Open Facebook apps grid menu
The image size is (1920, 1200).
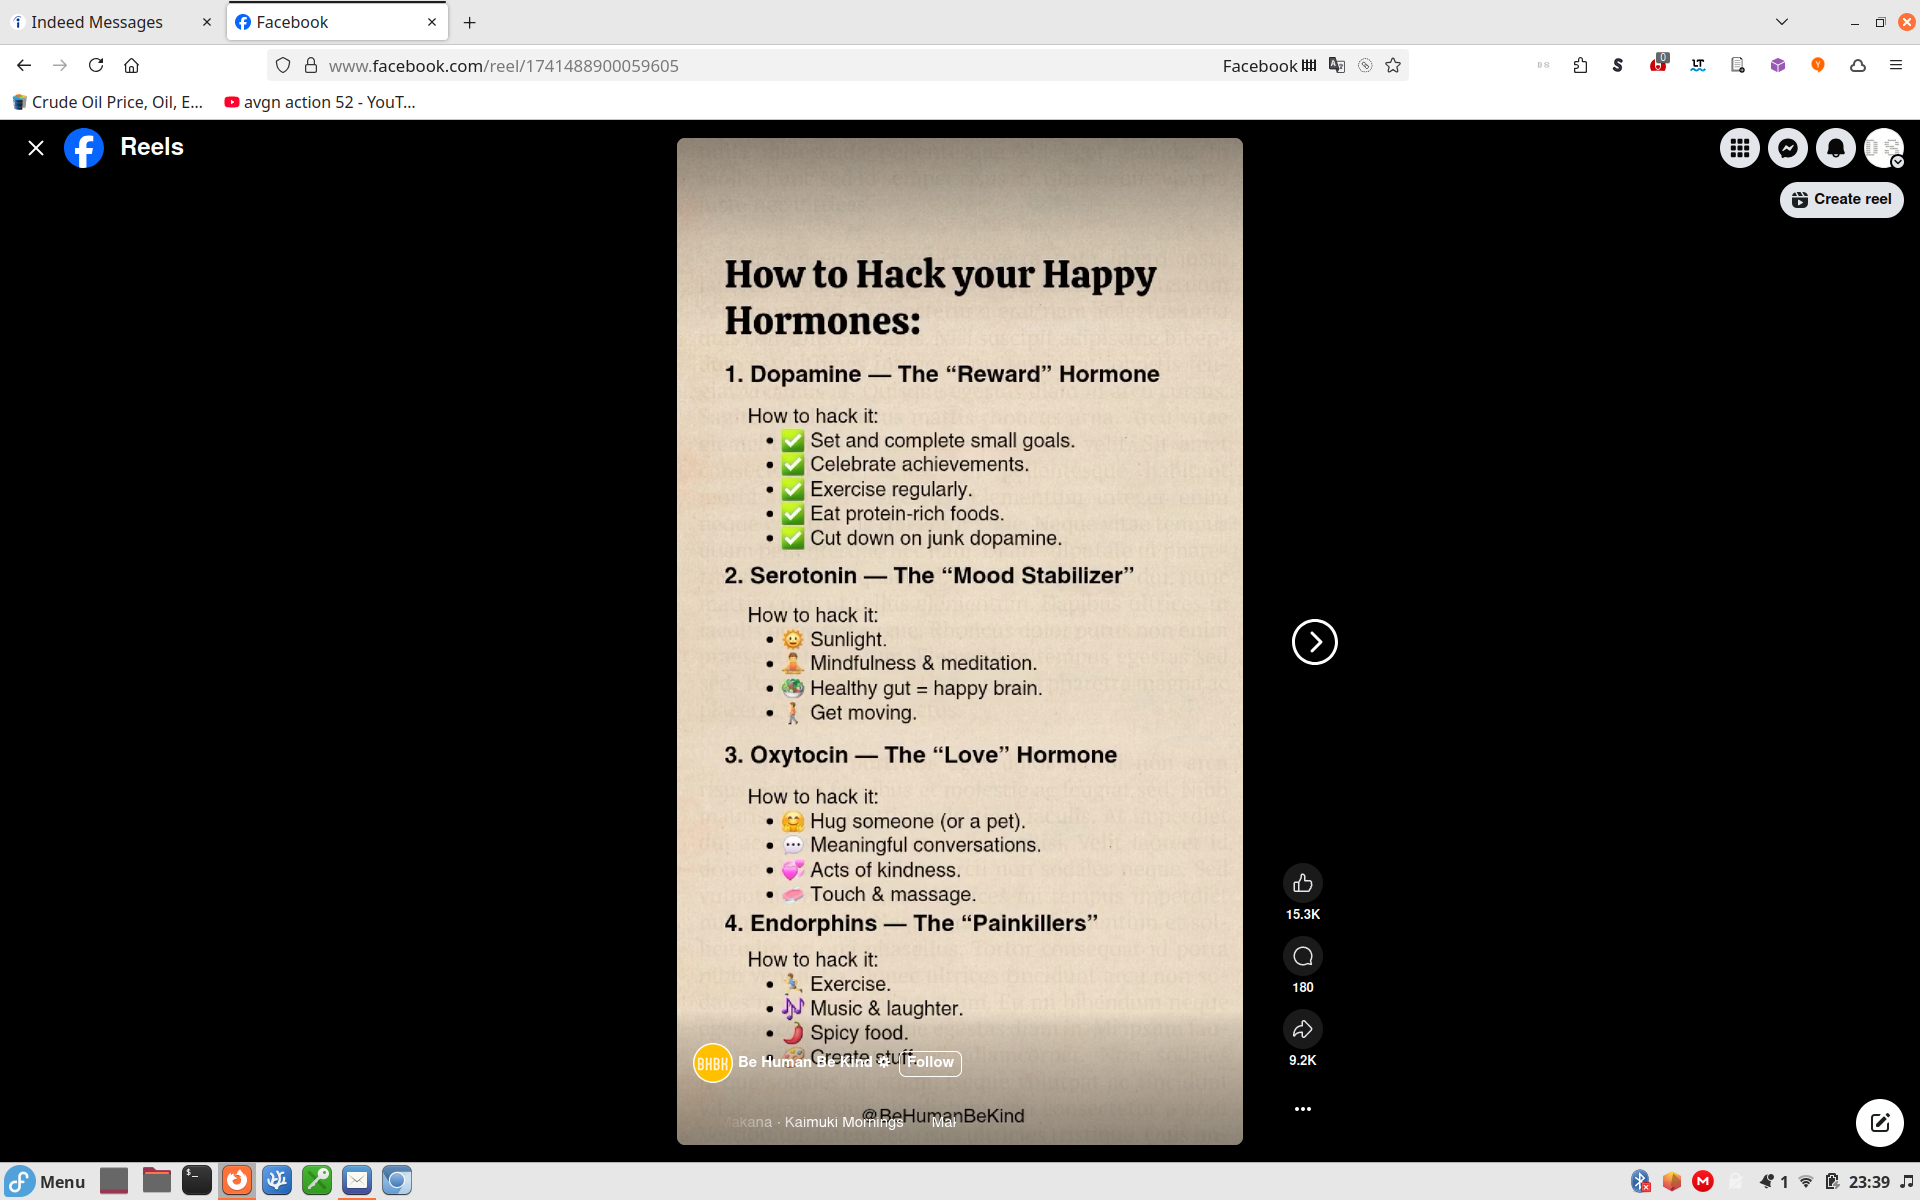tap(1739, 148)
